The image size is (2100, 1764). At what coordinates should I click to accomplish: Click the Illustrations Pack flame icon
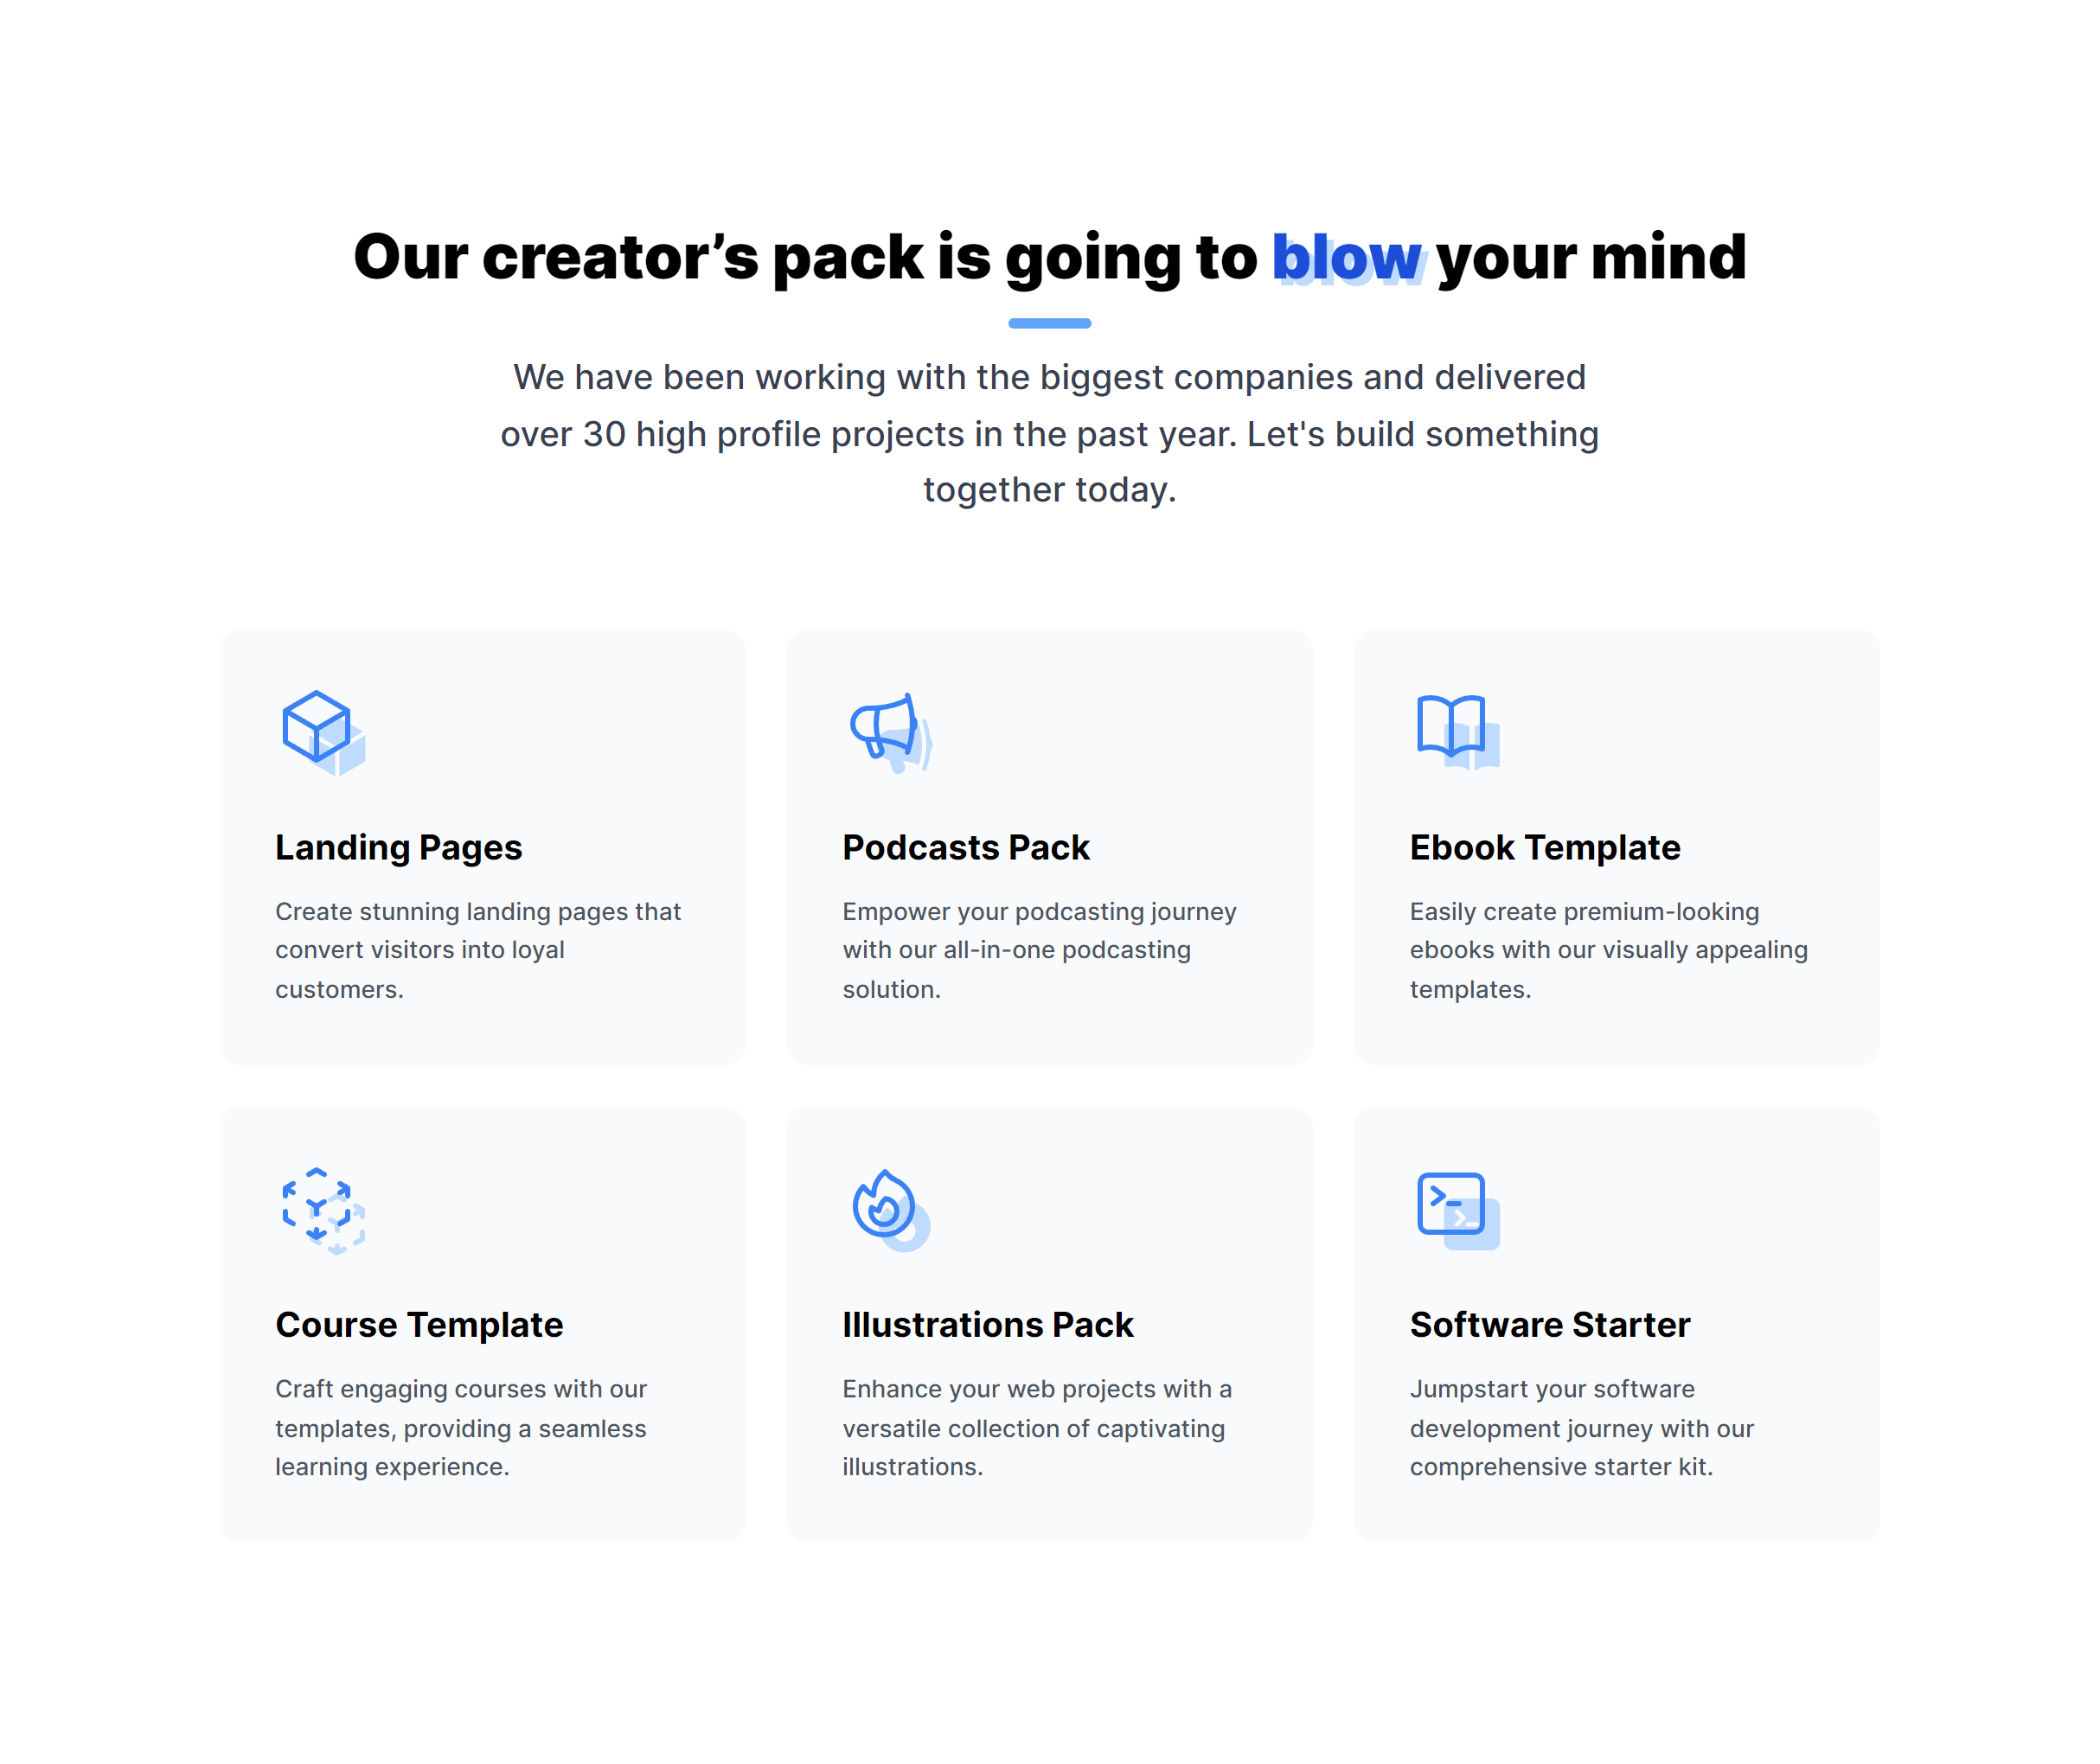(x=882, y=1202)
